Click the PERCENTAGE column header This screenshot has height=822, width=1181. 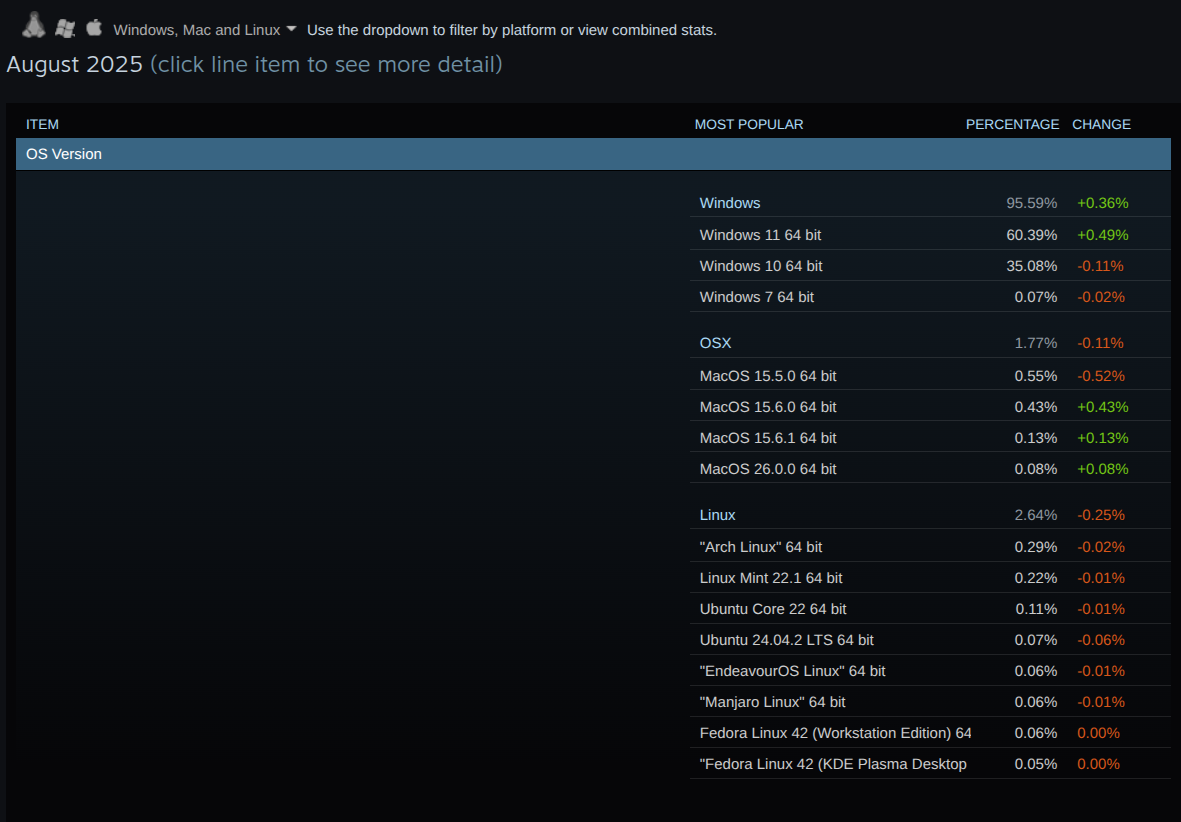click(x=1012, y=124)
